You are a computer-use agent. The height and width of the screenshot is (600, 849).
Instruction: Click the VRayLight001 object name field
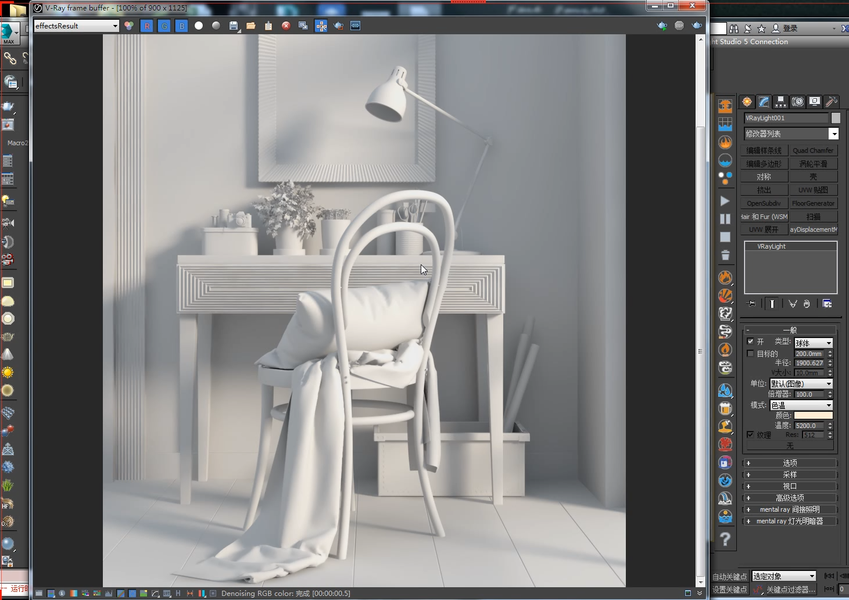tap(786, 118)
